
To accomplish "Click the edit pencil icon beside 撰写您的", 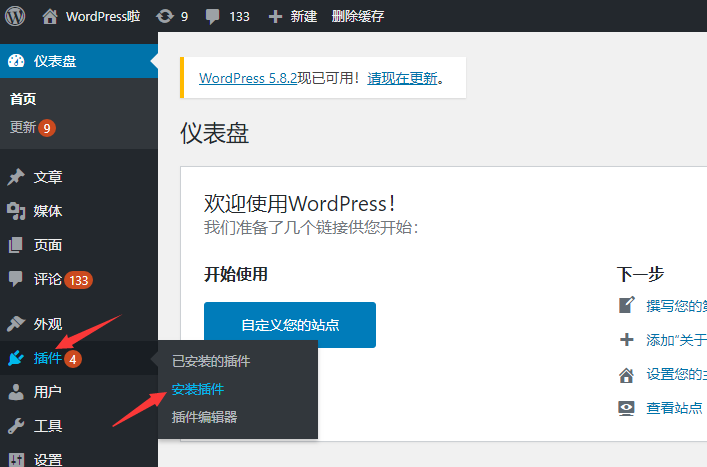I will click(626, 305).
